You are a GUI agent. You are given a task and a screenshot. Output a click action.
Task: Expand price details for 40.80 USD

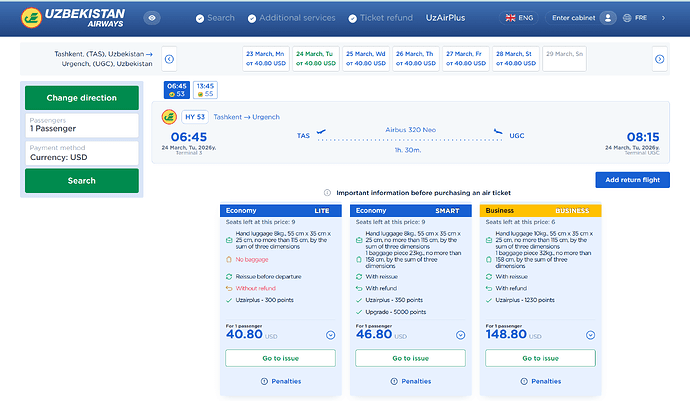point(330,335)
